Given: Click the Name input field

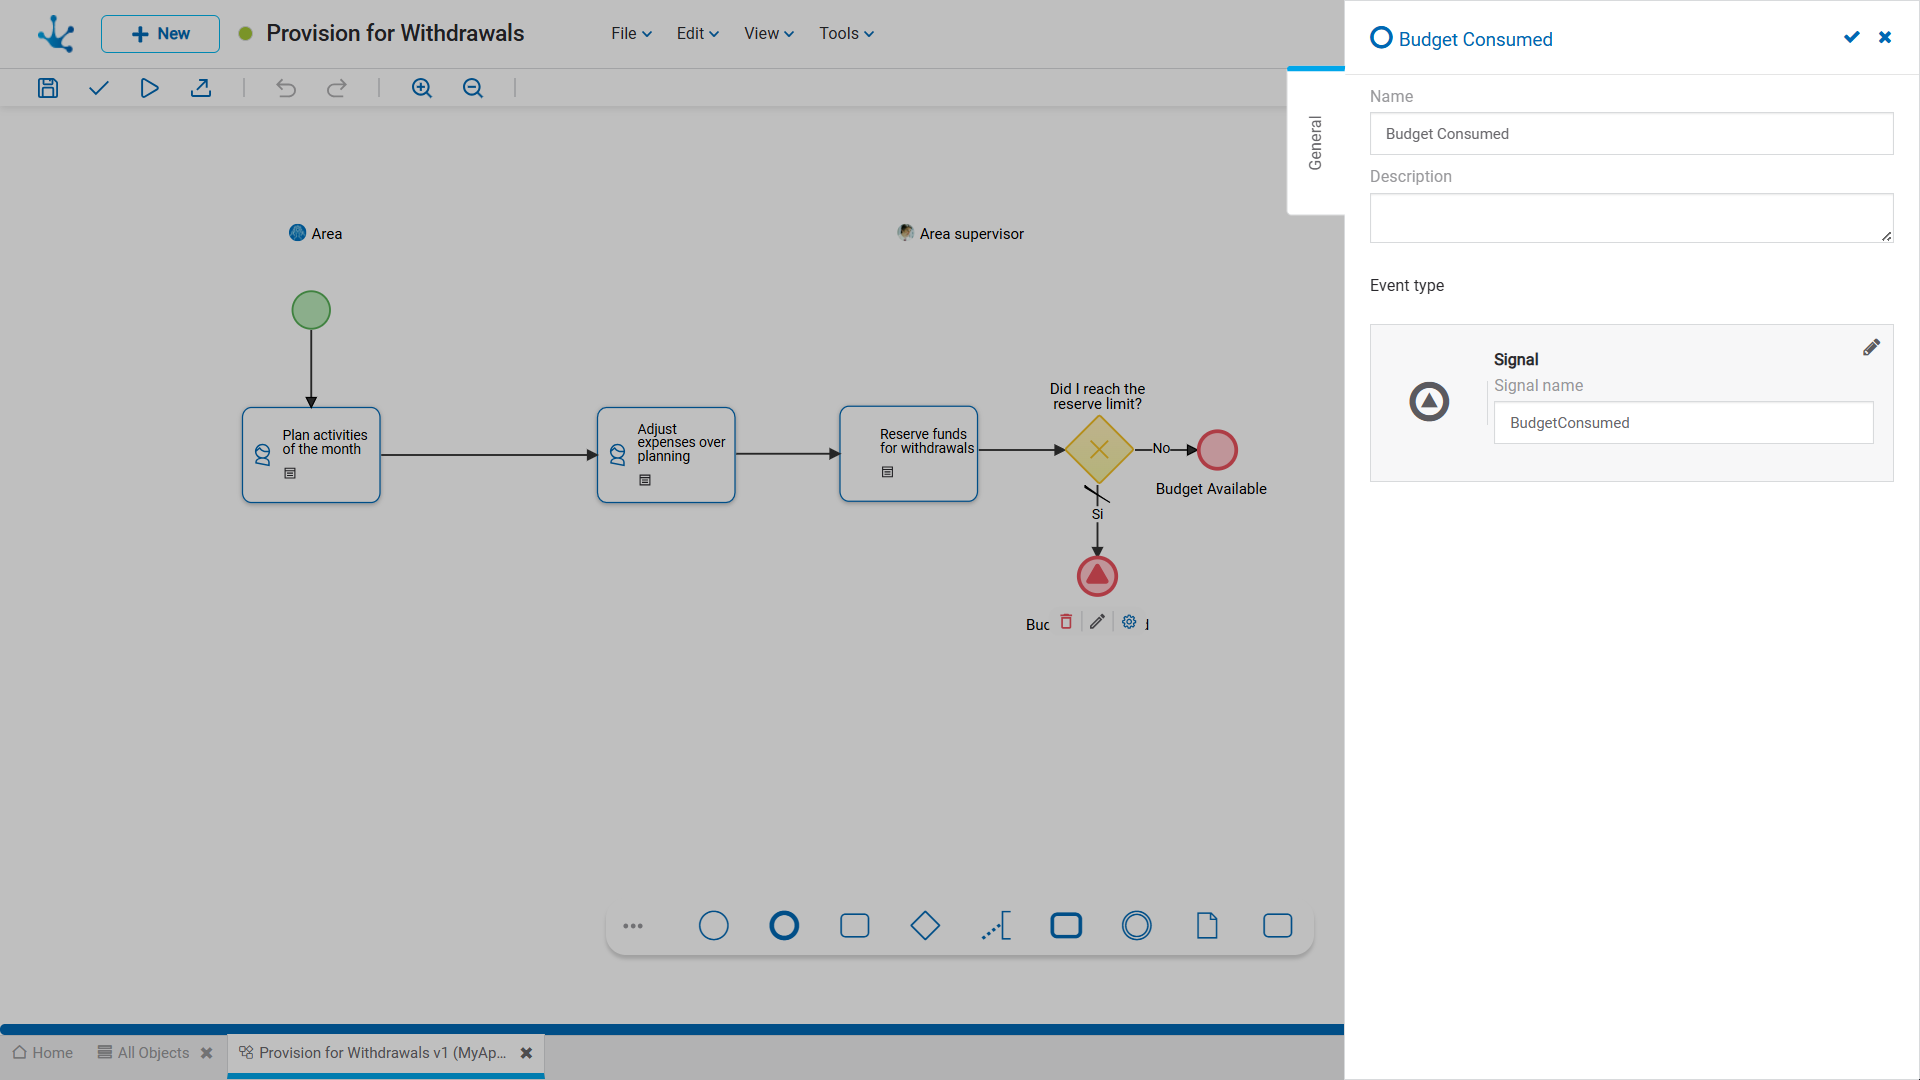Looking at the screenshot, I should tap(1631, 134).
